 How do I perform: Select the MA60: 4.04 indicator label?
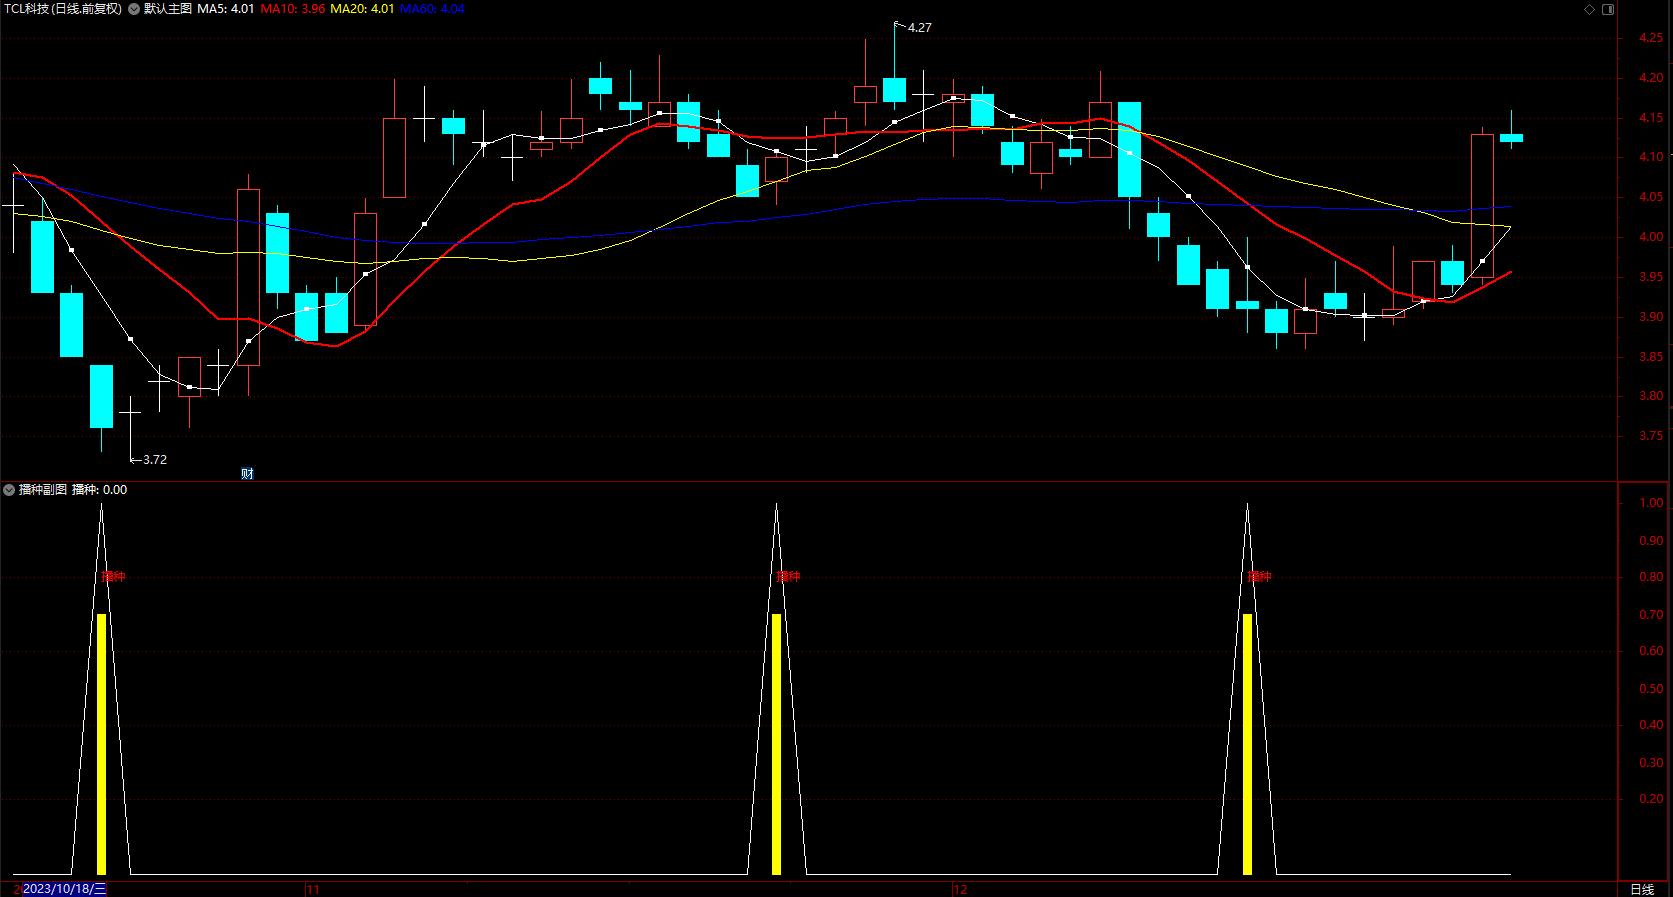(432, 9)
